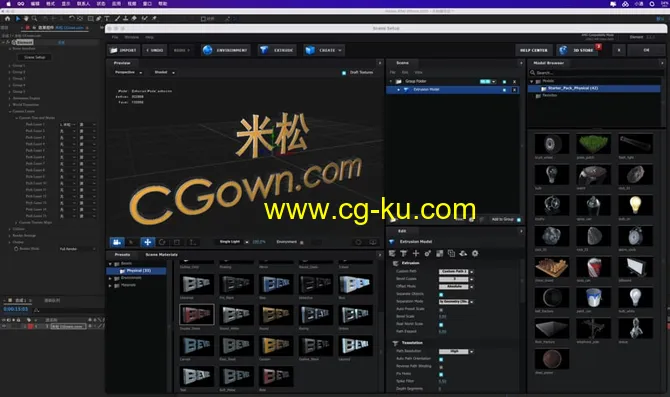Click the Model Browser search field
The image size is (670, 397).
point(596,73)
